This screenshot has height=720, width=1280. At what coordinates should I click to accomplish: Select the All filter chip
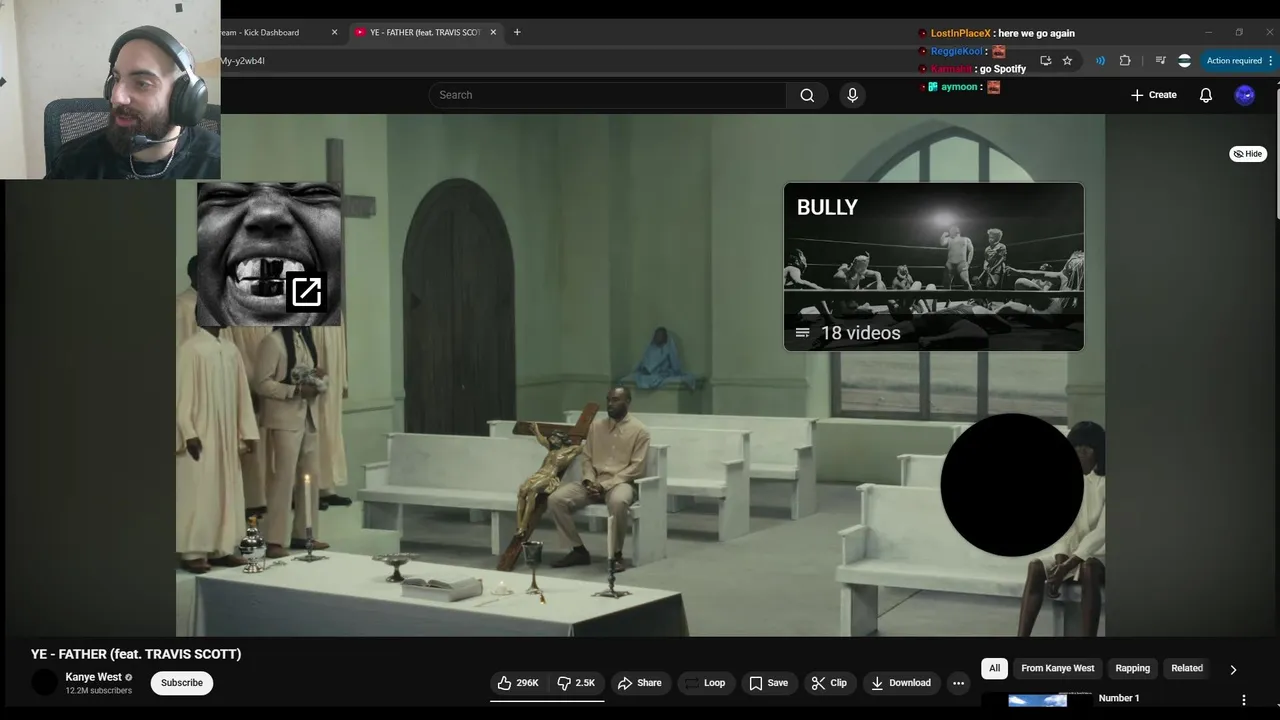point(994,668)
